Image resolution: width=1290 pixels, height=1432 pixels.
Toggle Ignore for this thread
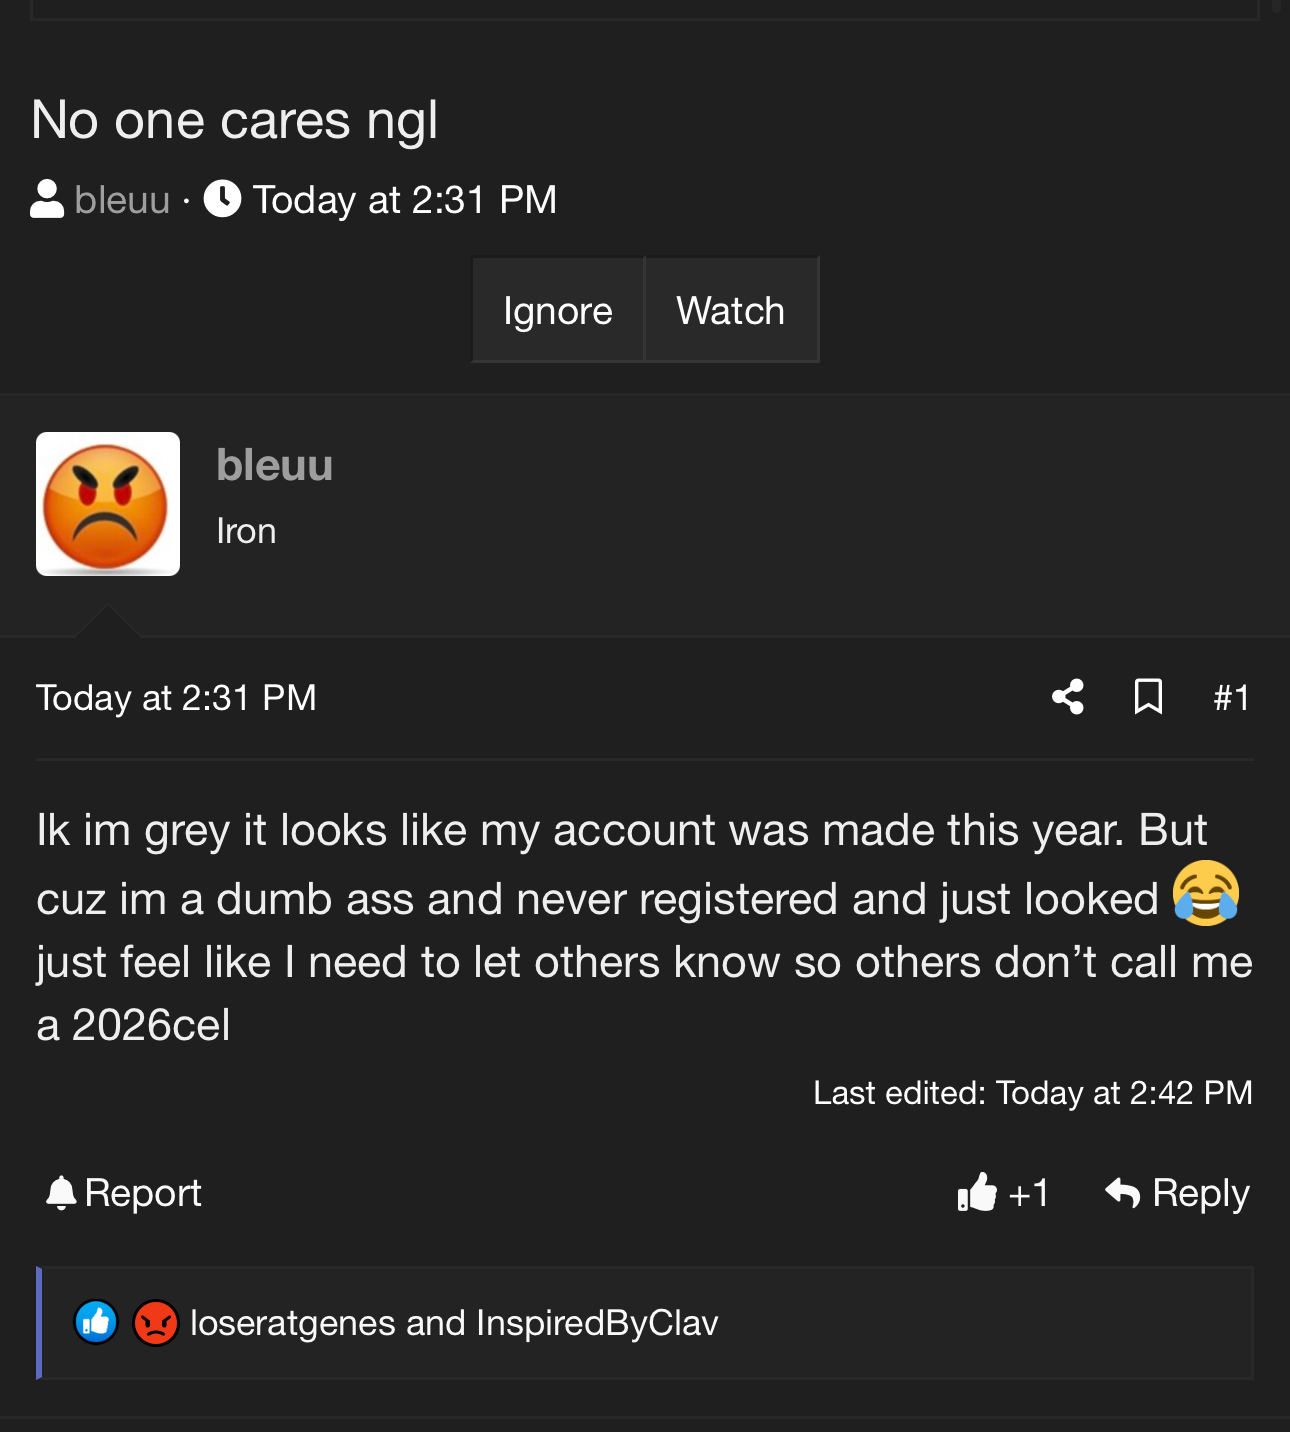click(x=558, y=310)
